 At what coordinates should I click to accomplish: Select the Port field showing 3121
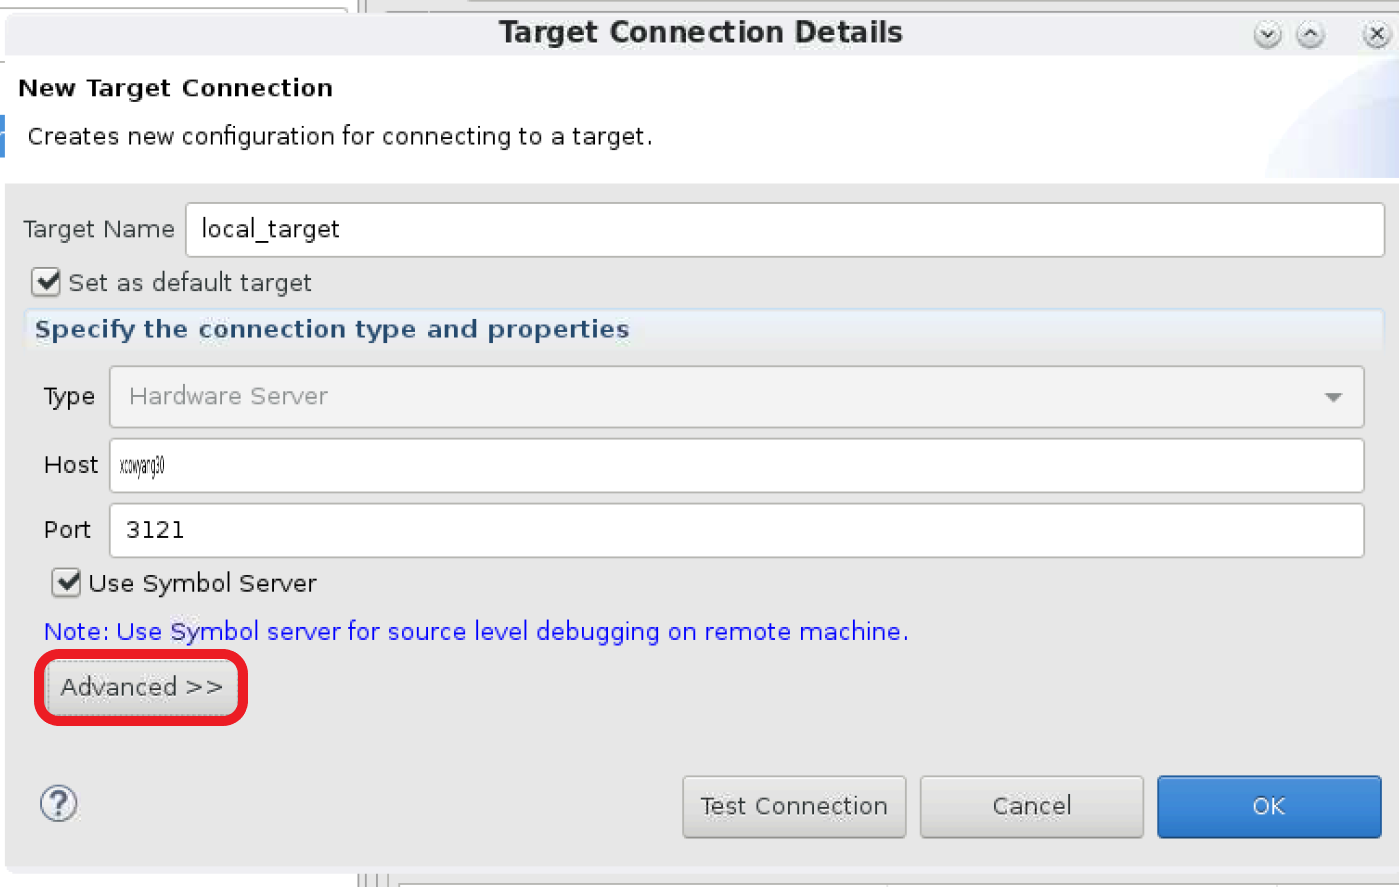tap(735, 530)
